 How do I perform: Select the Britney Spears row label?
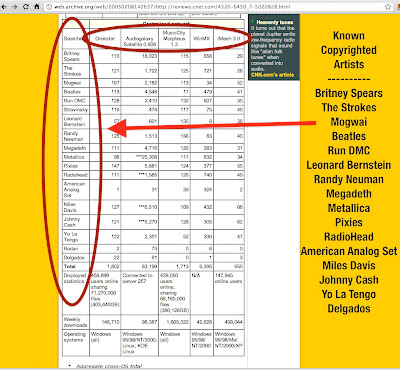(72, 56)
